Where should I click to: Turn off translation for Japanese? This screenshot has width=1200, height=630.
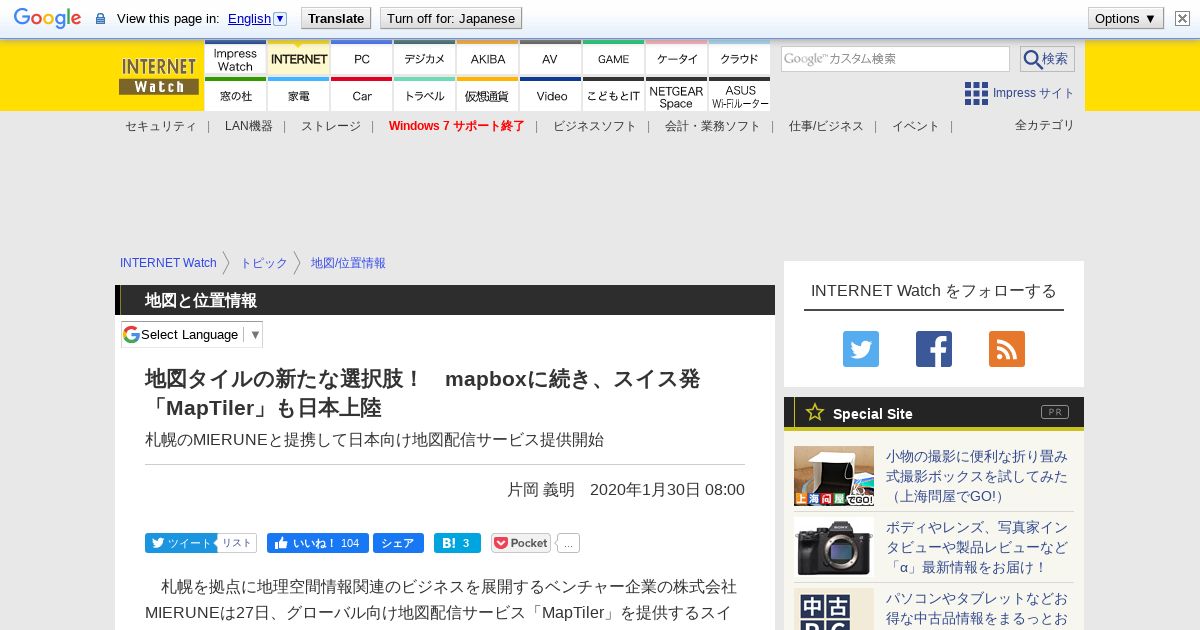click(x=451, y=18)
